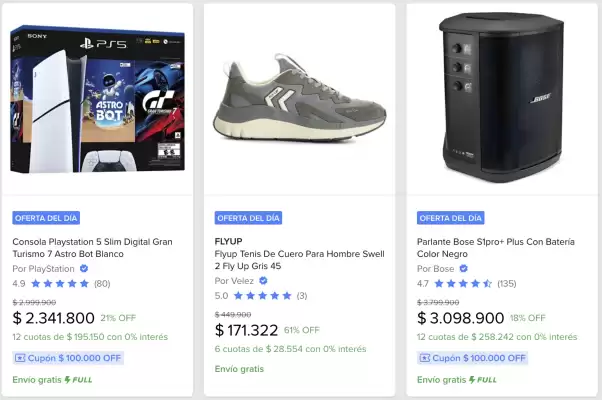Open the Consola Playstation 5 Slim title link
602x400 pixels.
[92, 248]
